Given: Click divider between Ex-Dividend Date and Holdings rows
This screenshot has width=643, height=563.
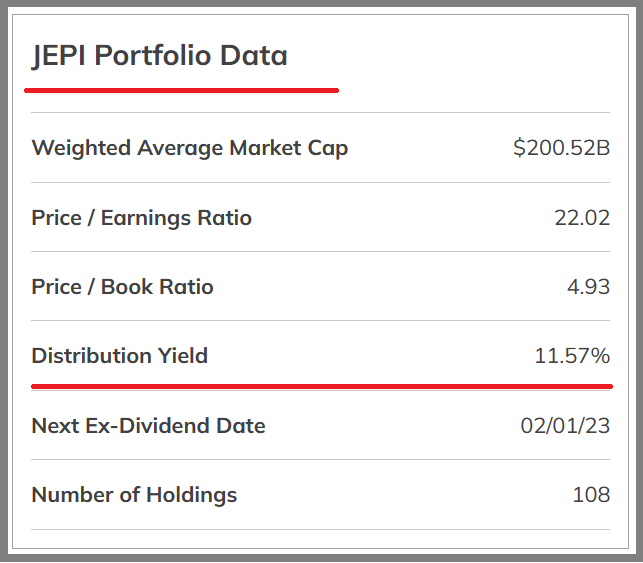Looking at the screenshot, I should click(321, 460).
